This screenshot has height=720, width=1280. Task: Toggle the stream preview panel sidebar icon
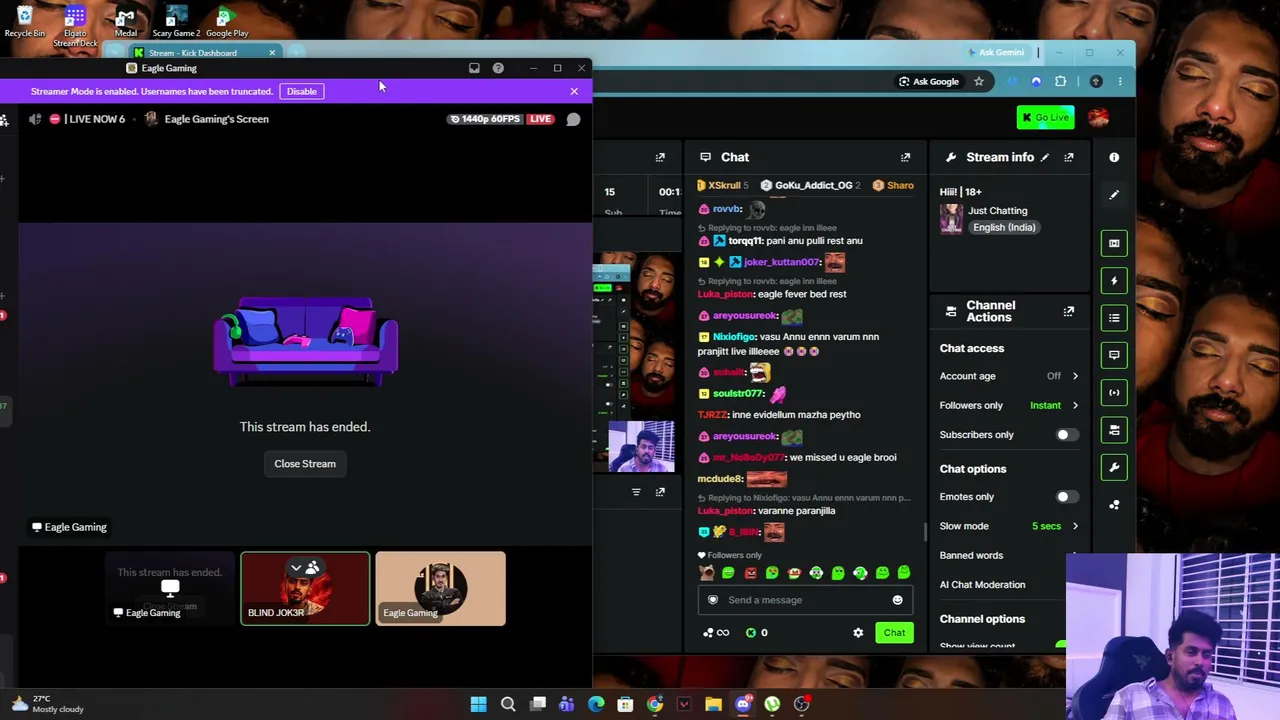click(1114, 243)
